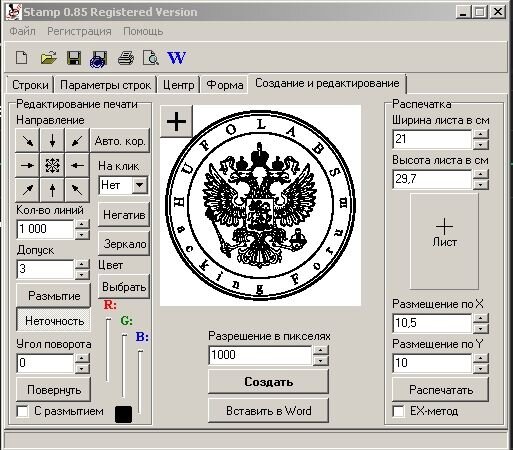Click the Stamp application title icon
The height and width of the screenshot is (450, 513).
(13, 12)
